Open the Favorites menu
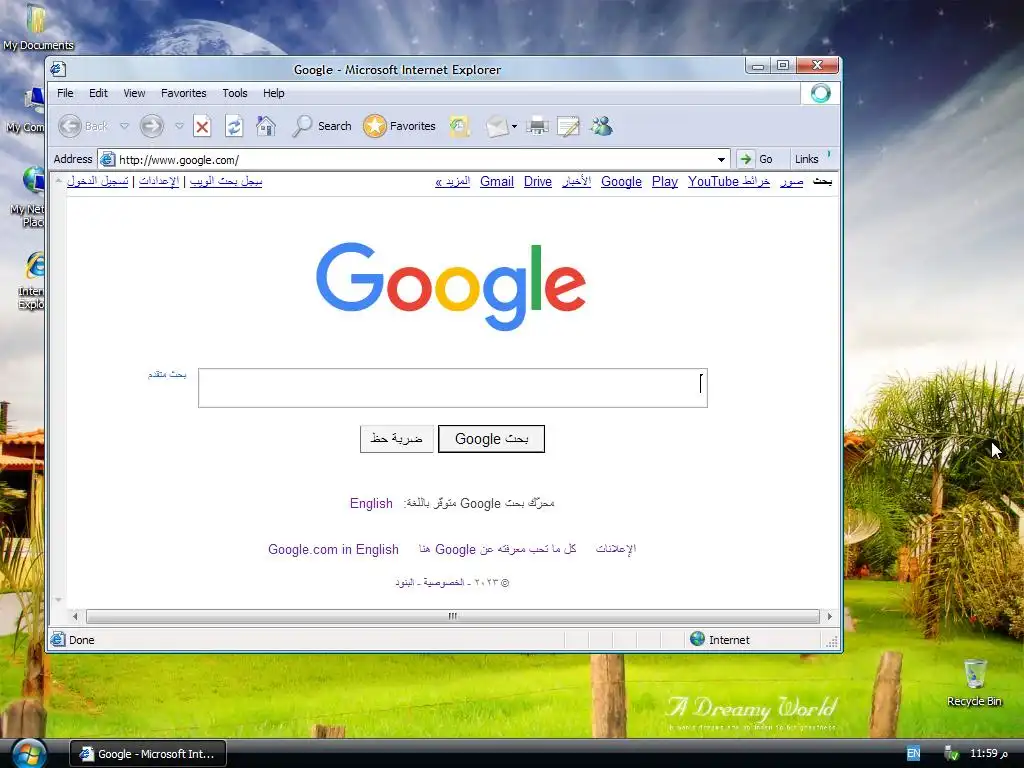Screen dimensions: 1024x768 [x=184, y=93]
